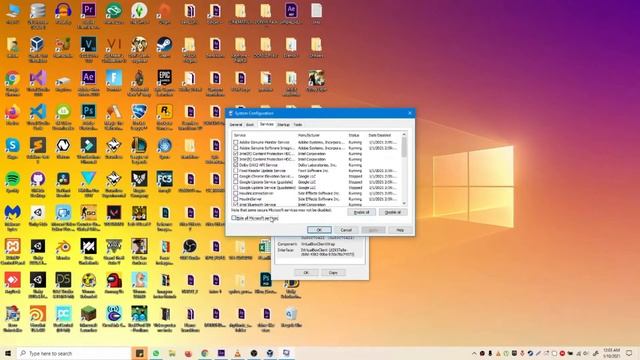Tick the Adobe Genuine Monitor Service checkbox

[236, 142]
